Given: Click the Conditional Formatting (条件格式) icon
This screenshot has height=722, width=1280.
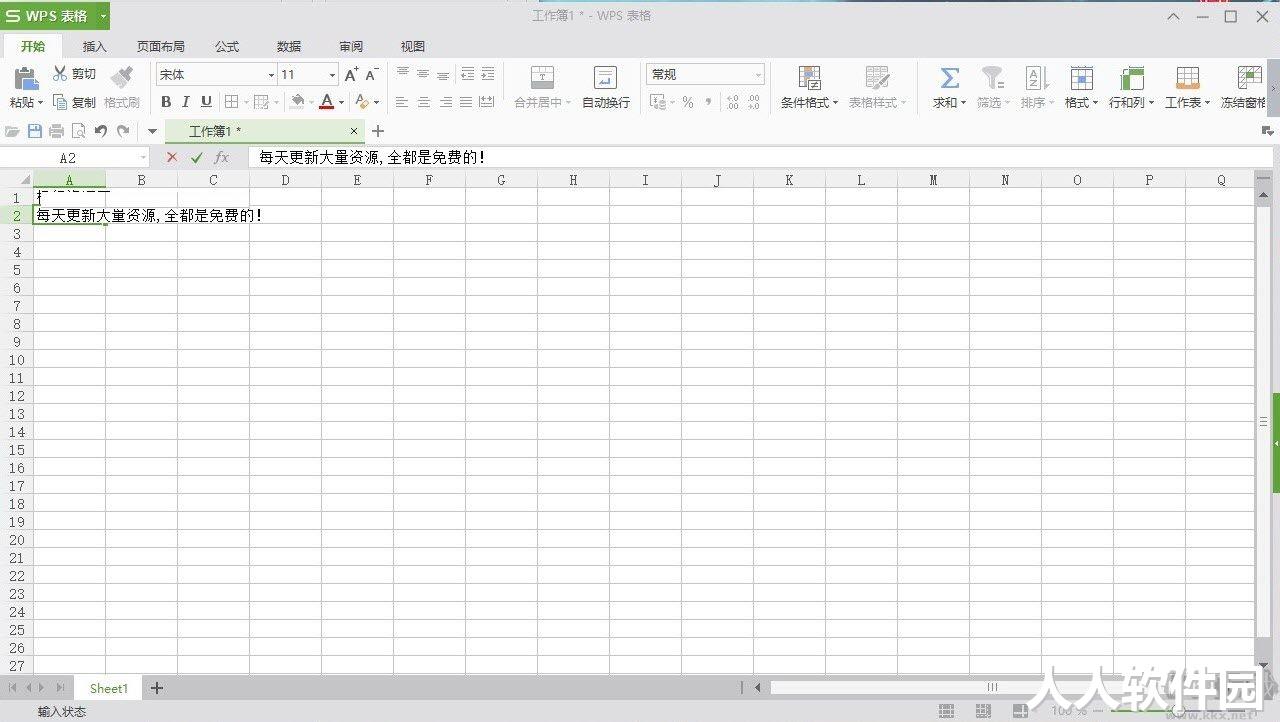Looking at the screenshot, I should 810,78.
